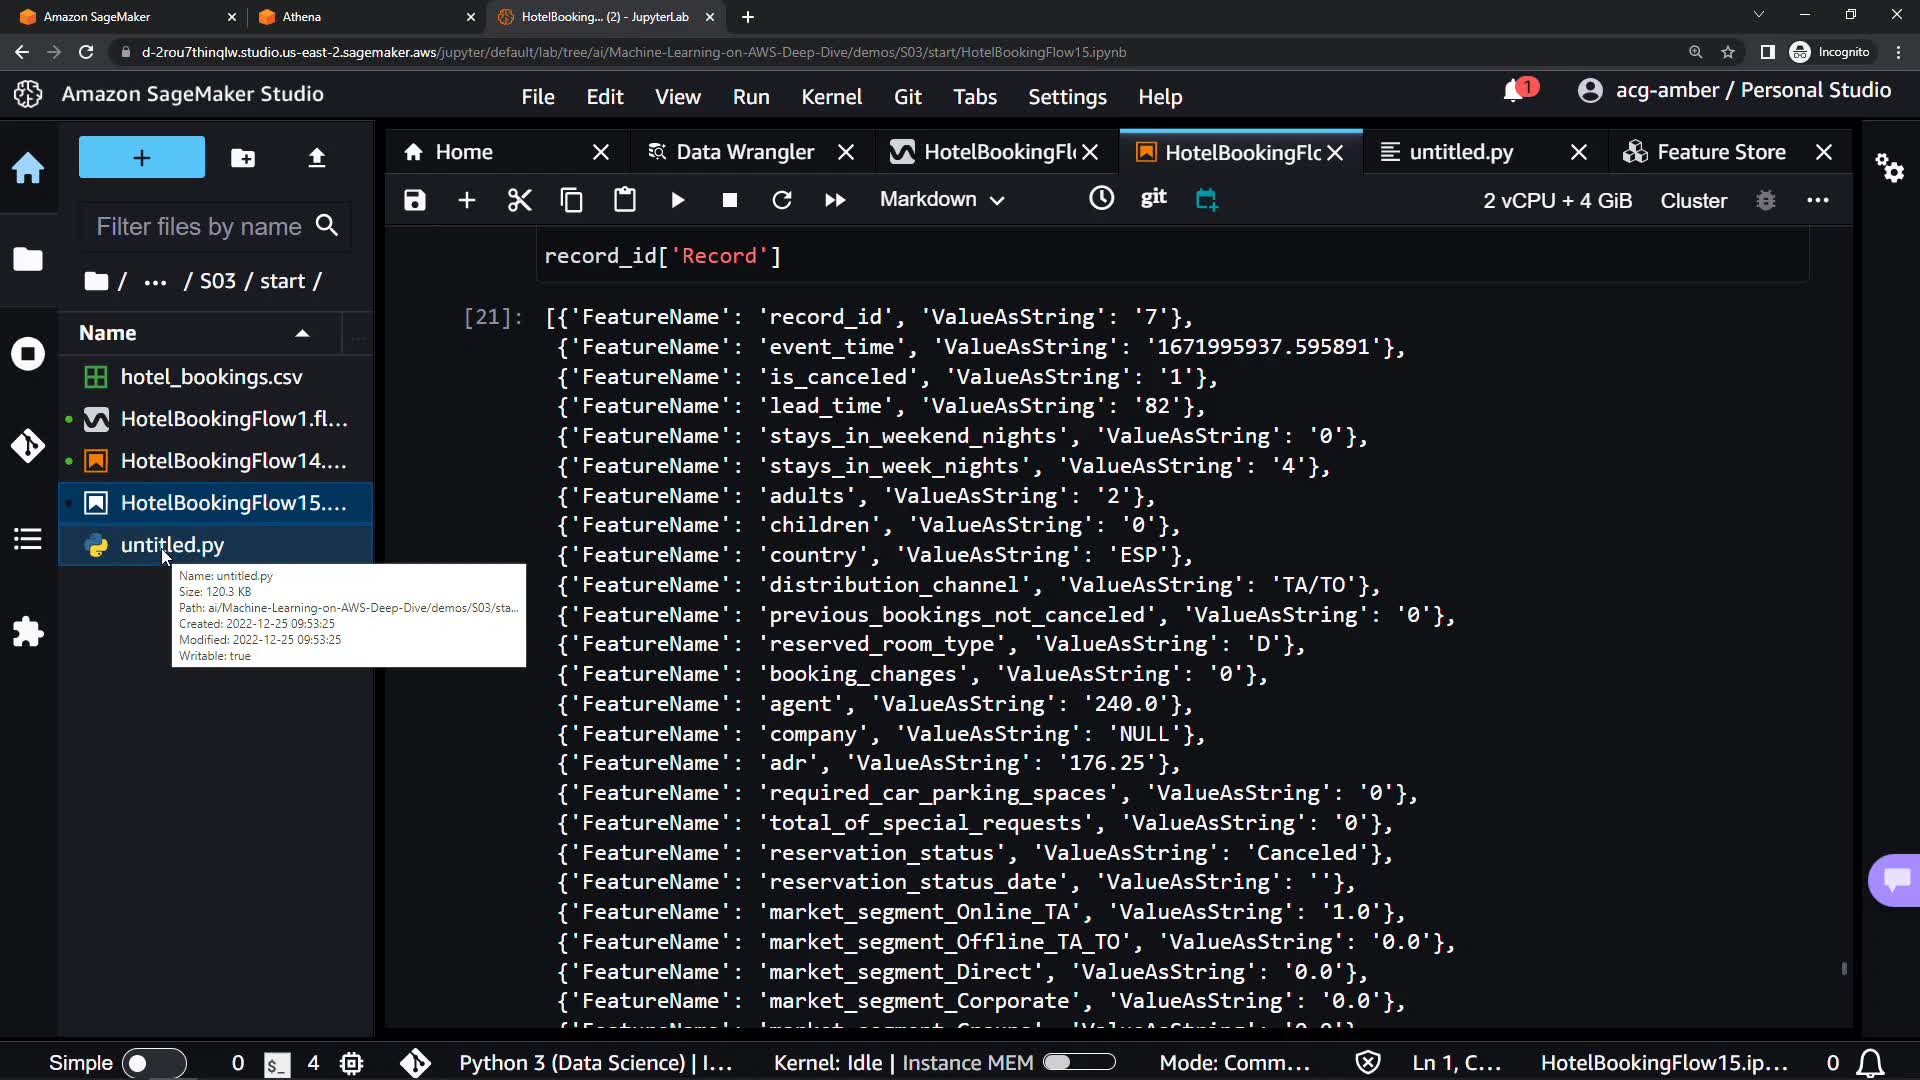The width and height of the screenshot is (1920, 1080).
Task: Open the Git sidebar panel icon
Action: pyautogui.click(x=28, y=445)
